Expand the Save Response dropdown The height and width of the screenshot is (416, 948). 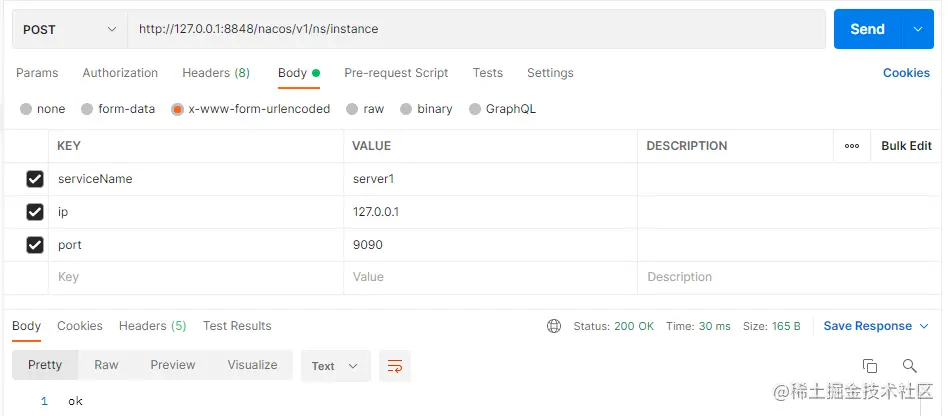tap(924, 326)
